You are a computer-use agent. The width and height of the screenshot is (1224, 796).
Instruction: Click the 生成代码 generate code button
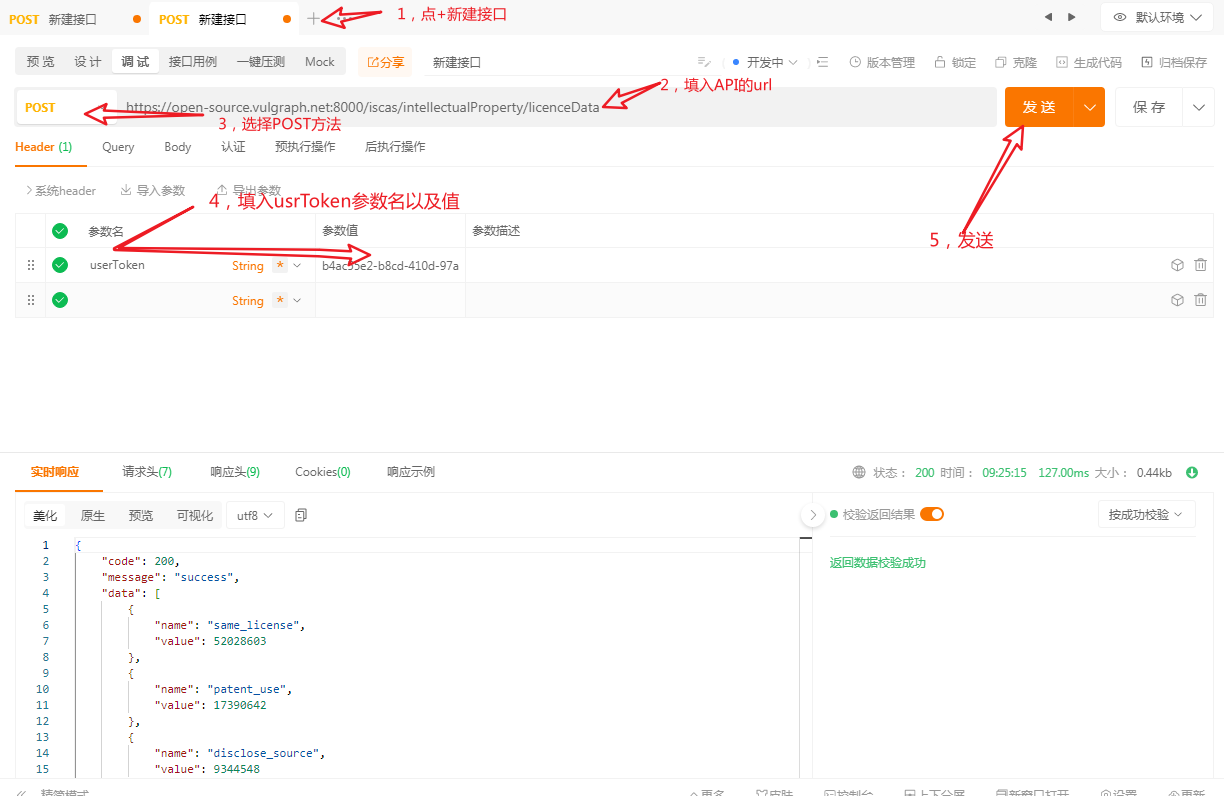coord(1089,62)
